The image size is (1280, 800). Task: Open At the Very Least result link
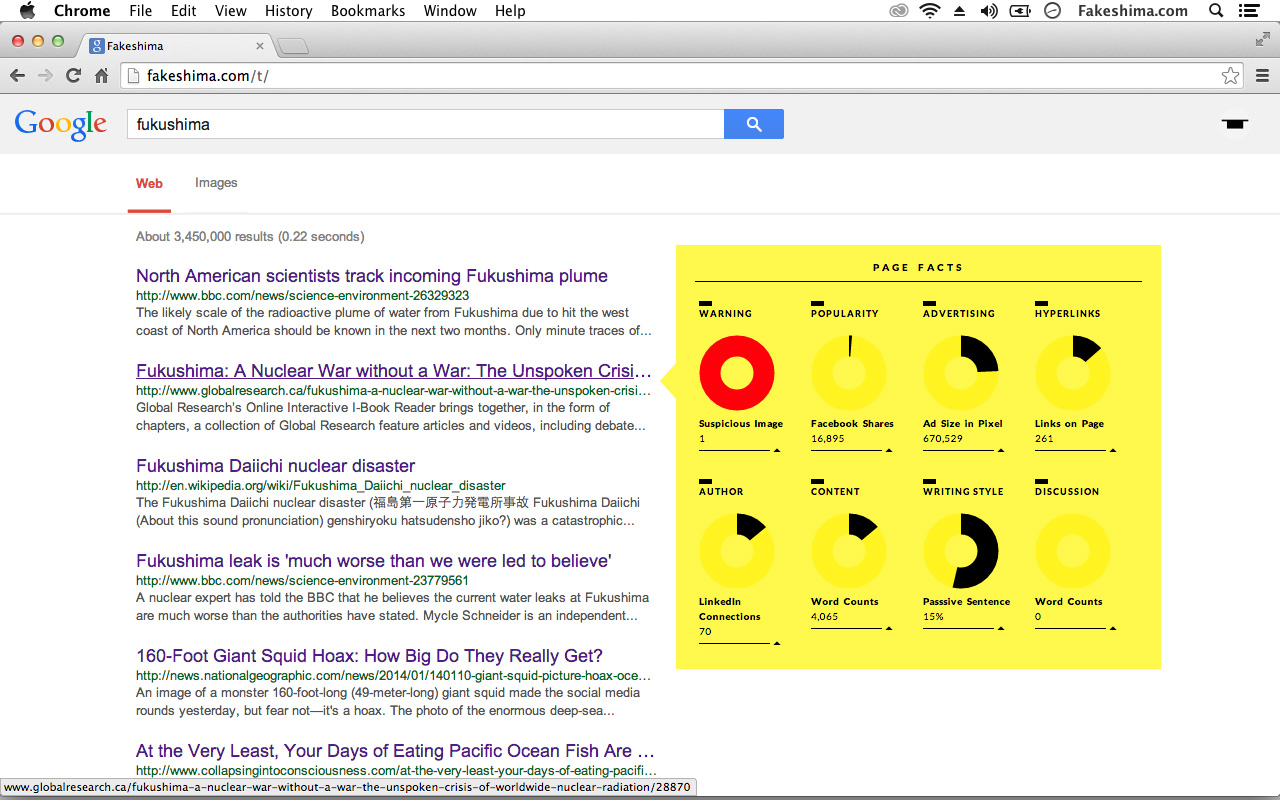(395, 751)
